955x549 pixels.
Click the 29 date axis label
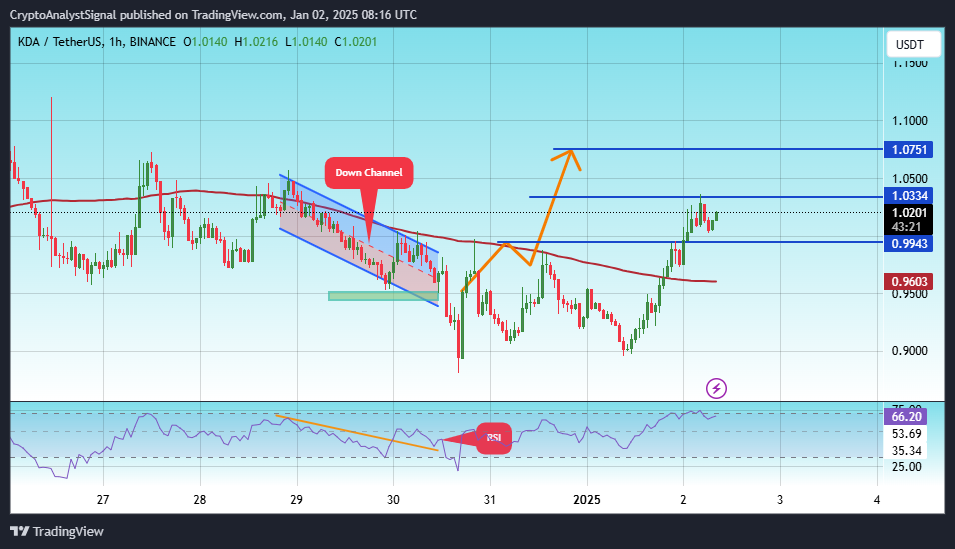coord(296,500)
